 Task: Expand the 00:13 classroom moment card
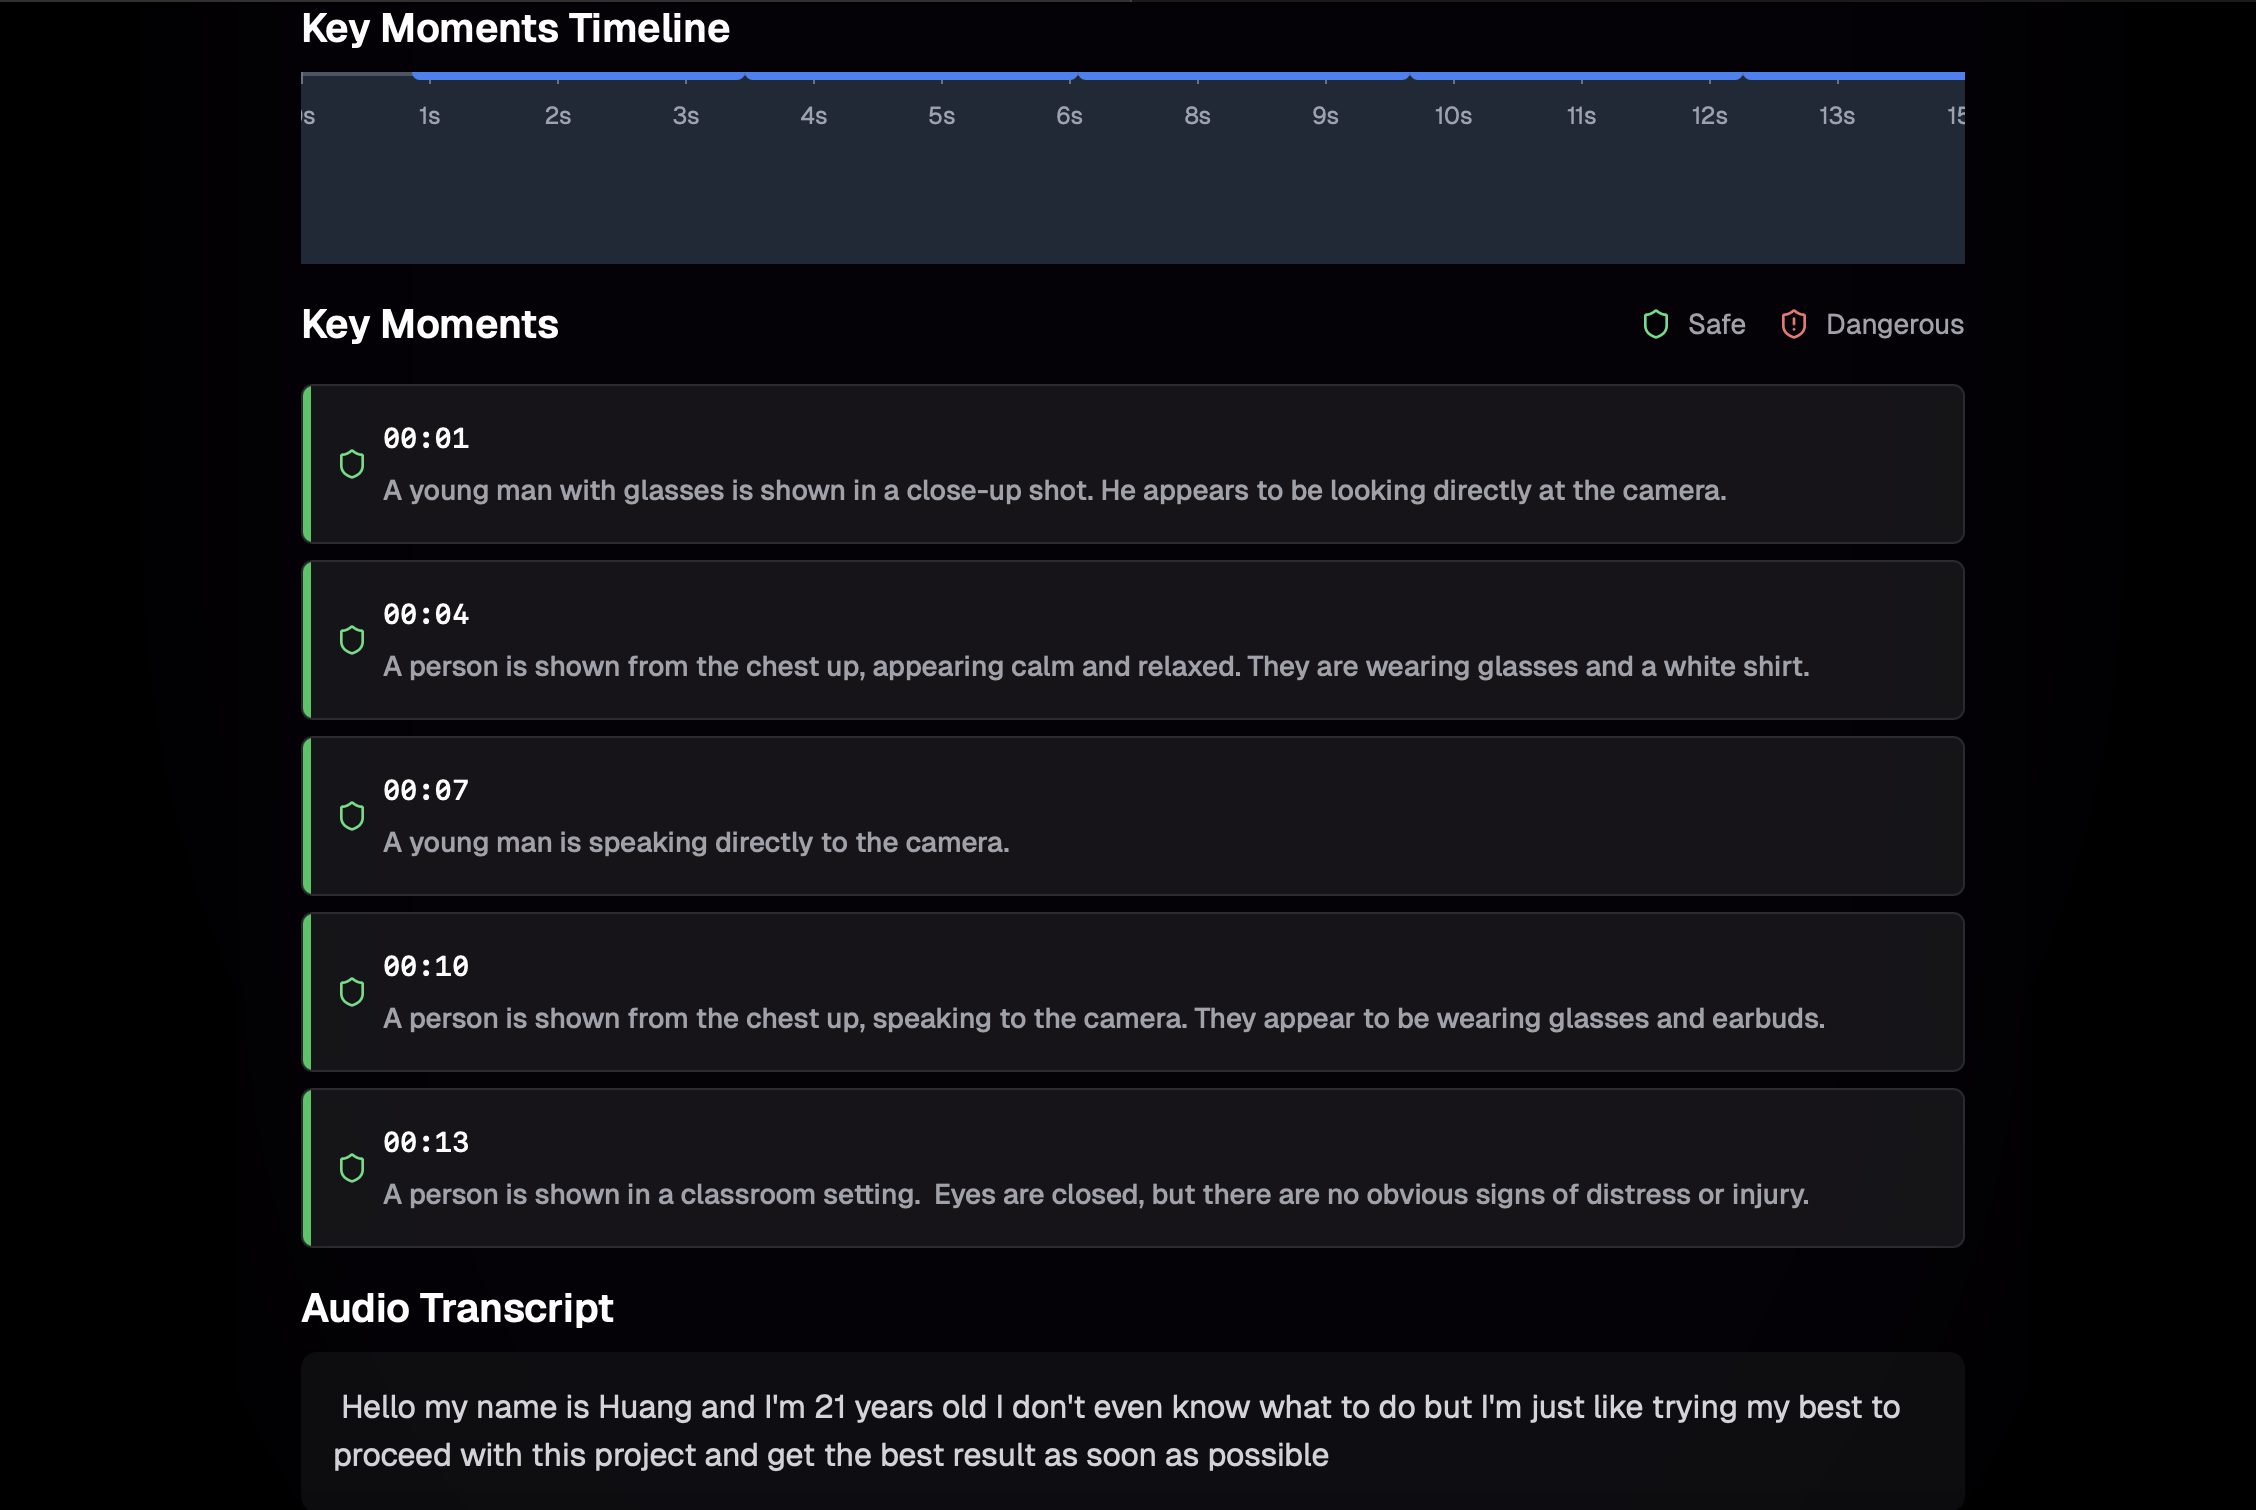coord(1130,1167)
